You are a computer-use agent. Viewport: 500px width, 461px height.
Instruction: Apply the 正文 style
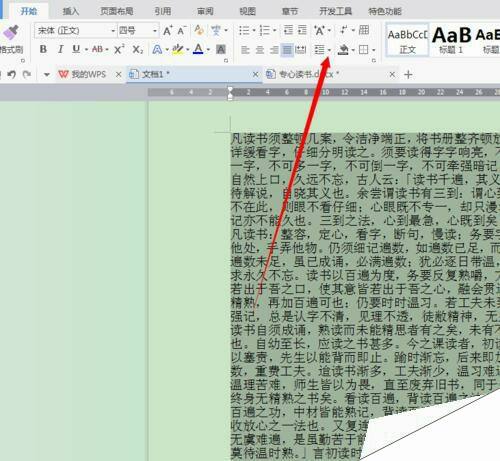pyautogui.click(x=407, y=40)
